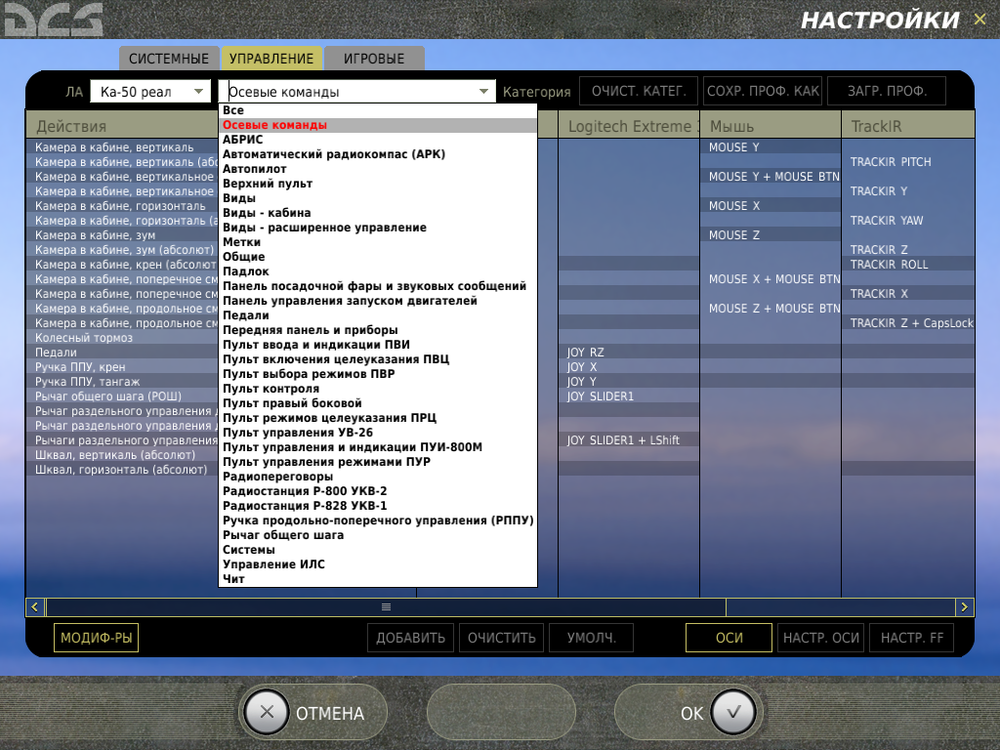Click the horizontal scrollbar thumb
1000x750 pixels.
point(385,606)
